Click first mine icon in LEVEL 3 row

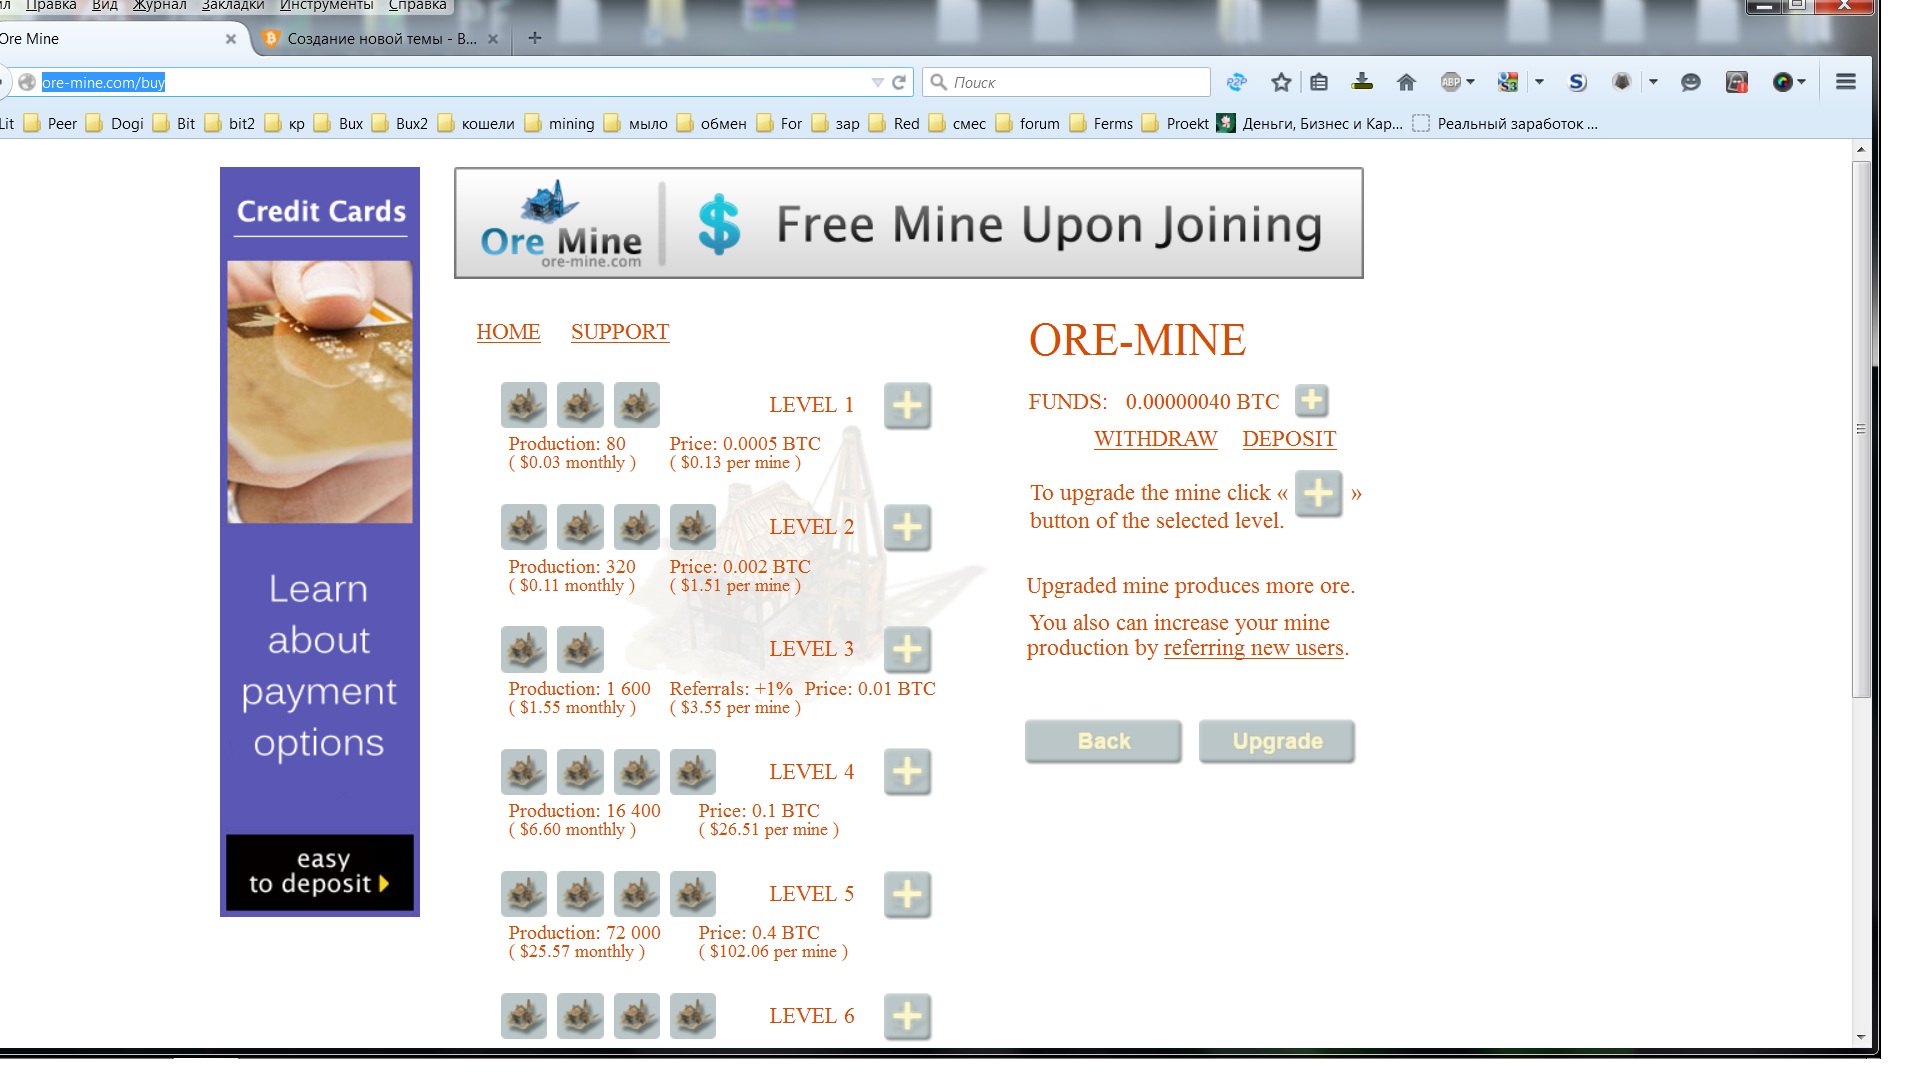coord(524,650)
